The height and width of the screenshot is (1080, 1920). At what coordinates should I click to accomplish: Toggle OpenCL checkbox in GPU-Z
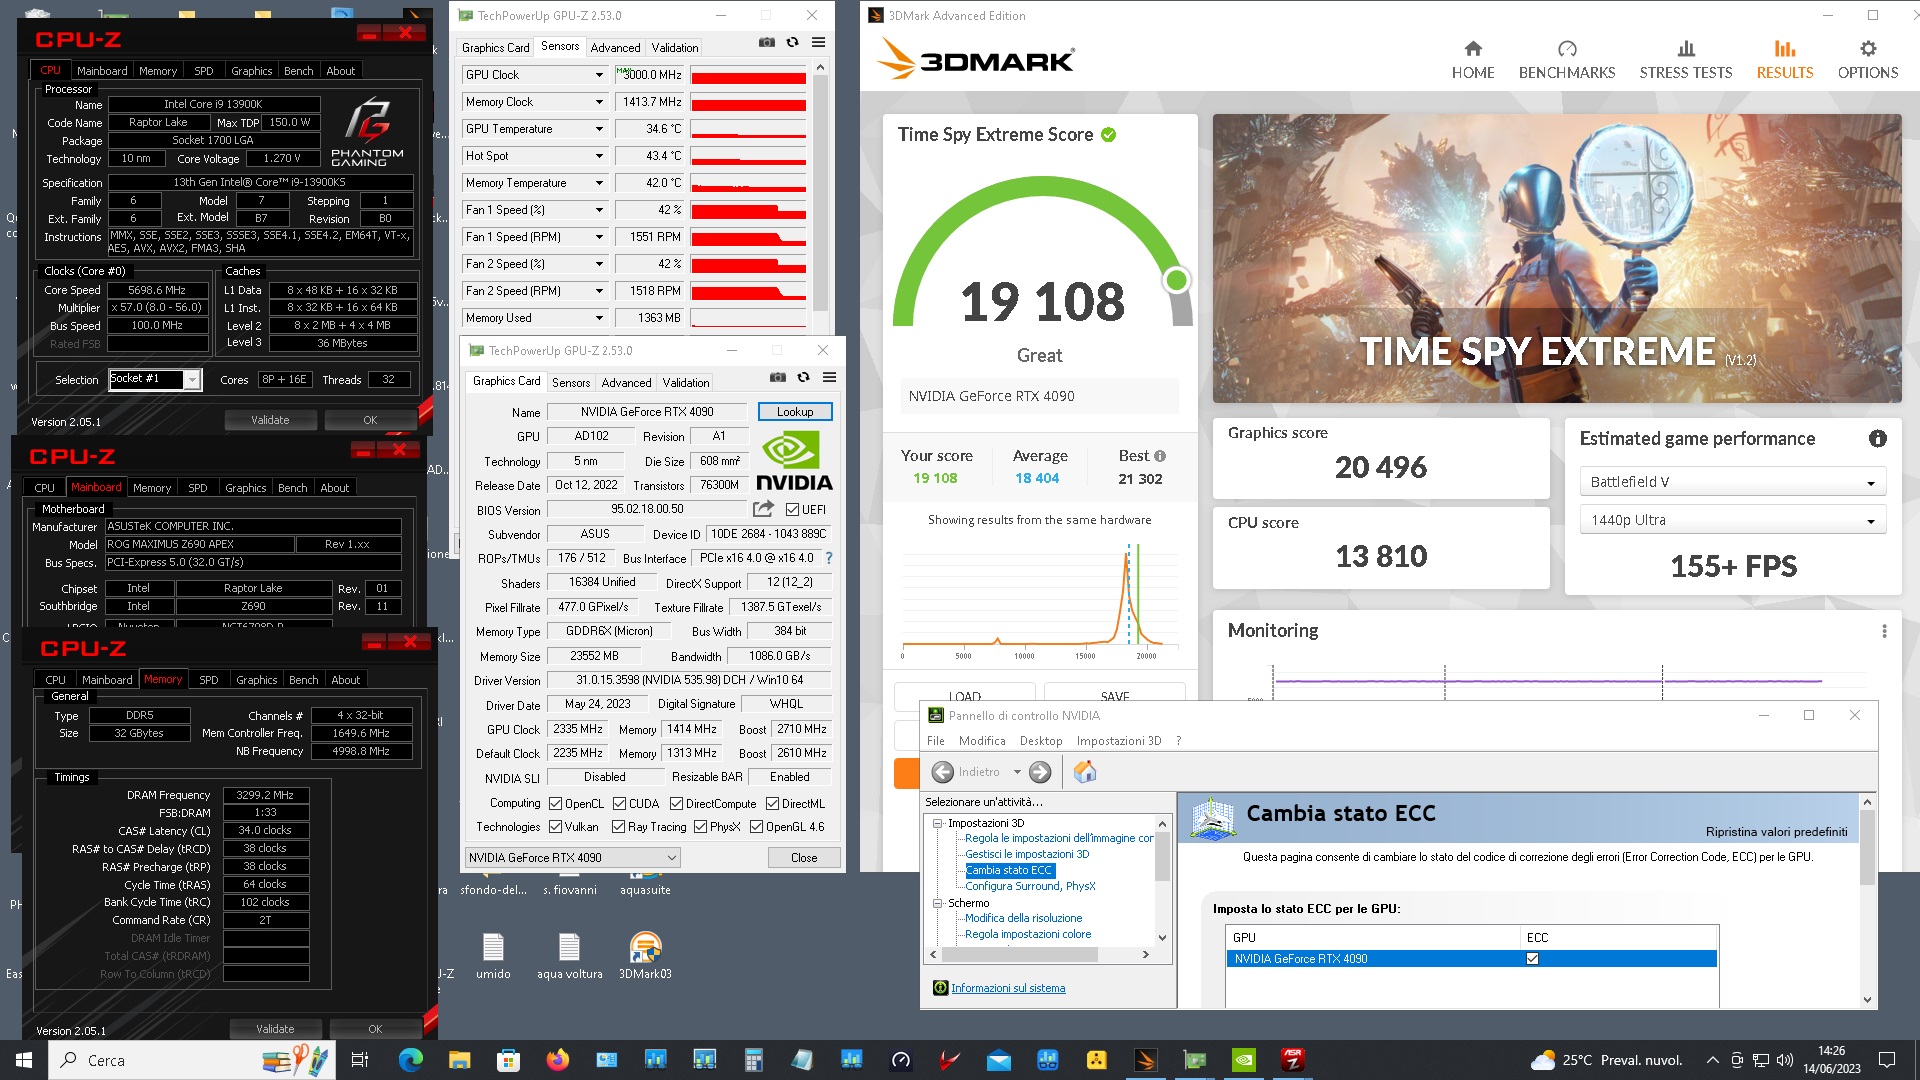[x=556, y=804]
